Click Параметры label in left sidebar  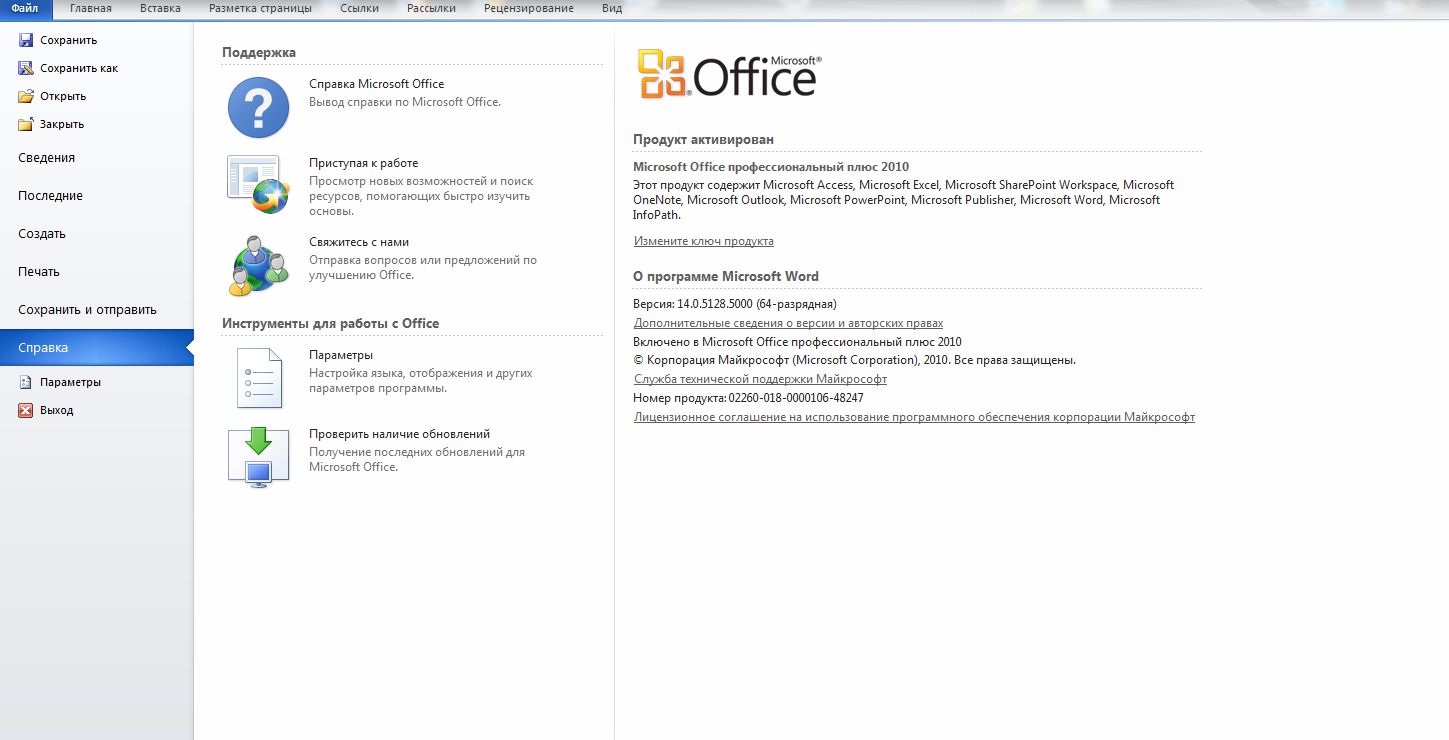tap(70, 382)
